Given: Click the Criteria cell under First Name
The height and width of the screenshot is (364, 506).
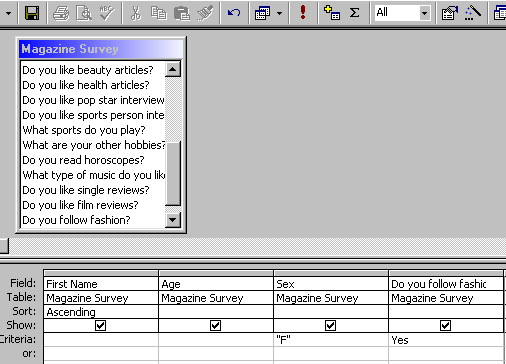Looking at the screenshot, I should (101, 340).
